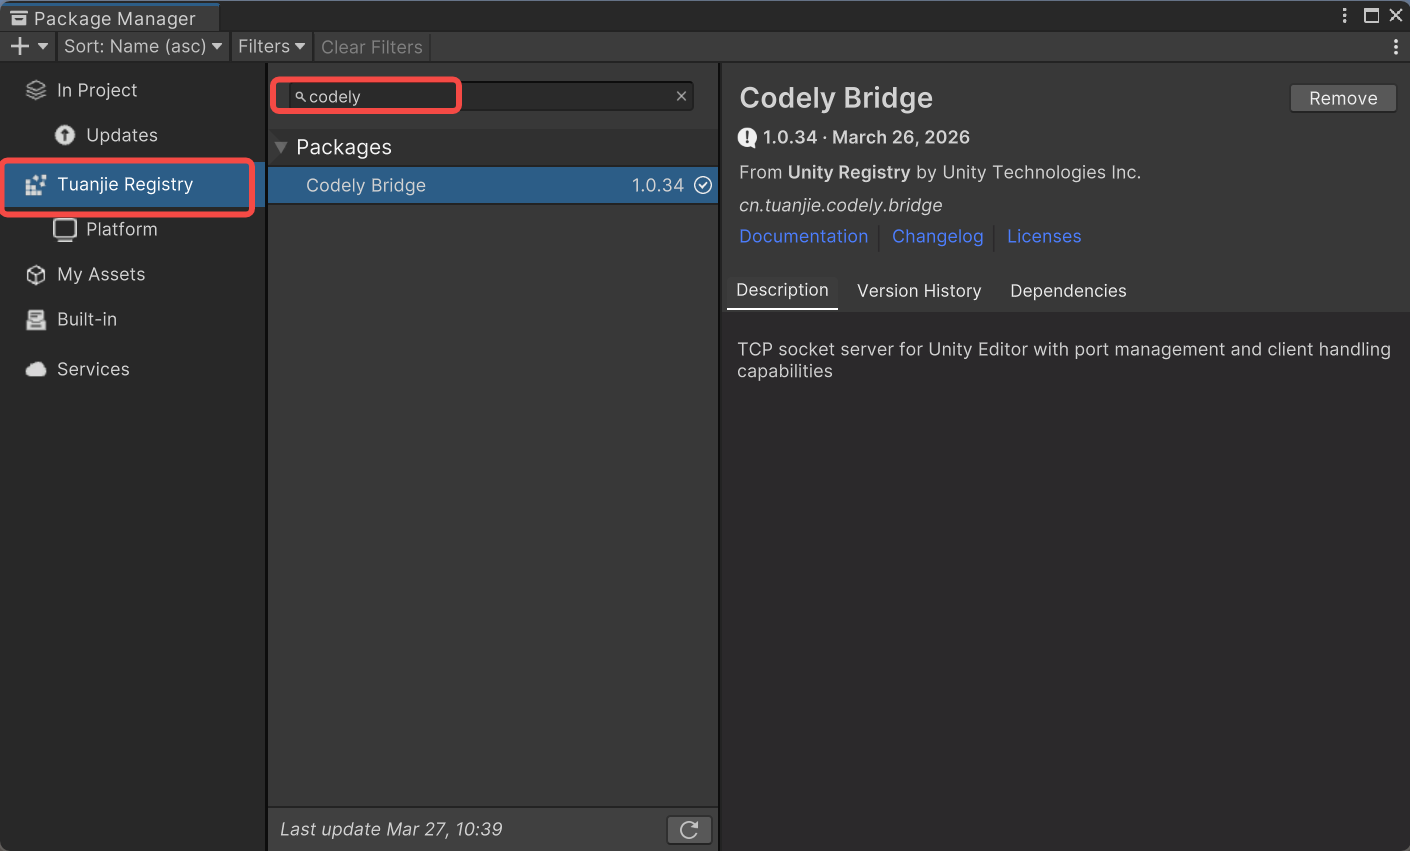Select the Codely Bridge package row
1410x851 pixels.
coord(493,185)
